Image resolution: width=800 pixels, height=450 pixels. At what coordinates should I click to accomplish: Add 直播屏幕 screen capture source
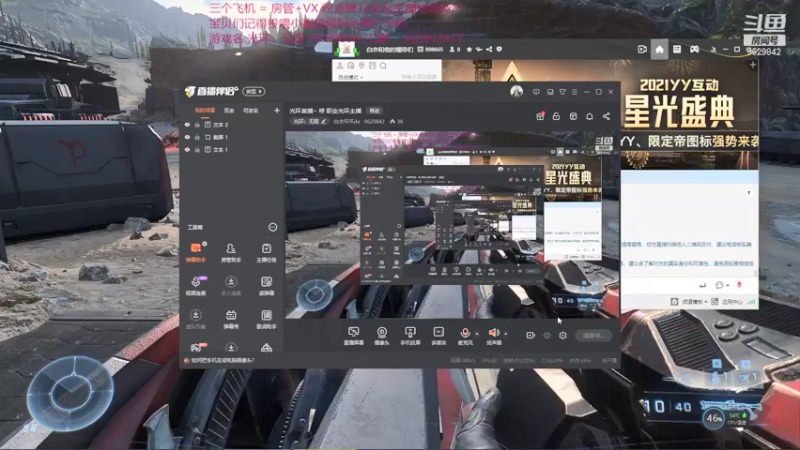[353, 336]
